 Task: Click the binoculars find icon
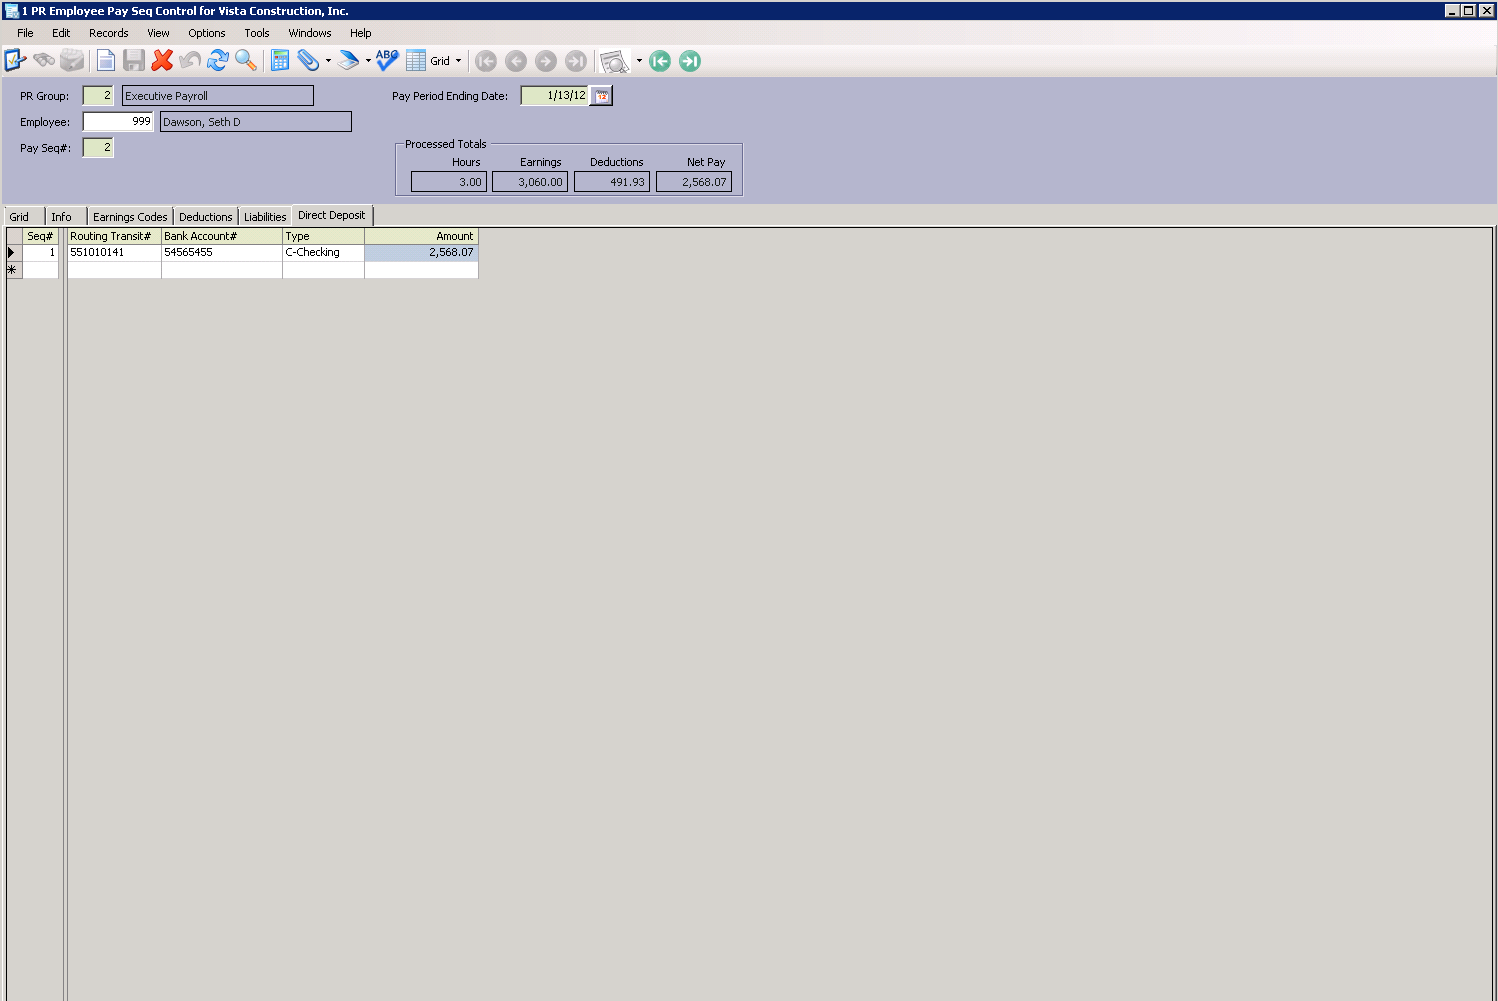[x=44, y=61]
